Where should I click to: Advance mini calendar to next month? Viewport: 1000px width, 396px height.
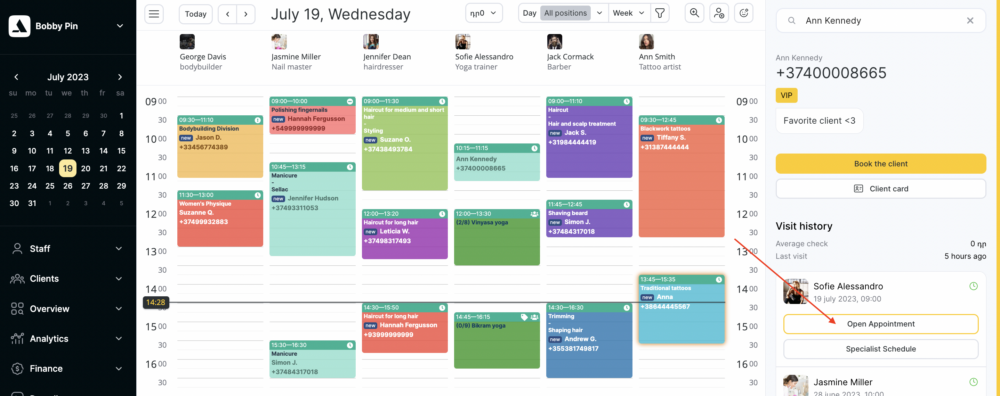120,77
